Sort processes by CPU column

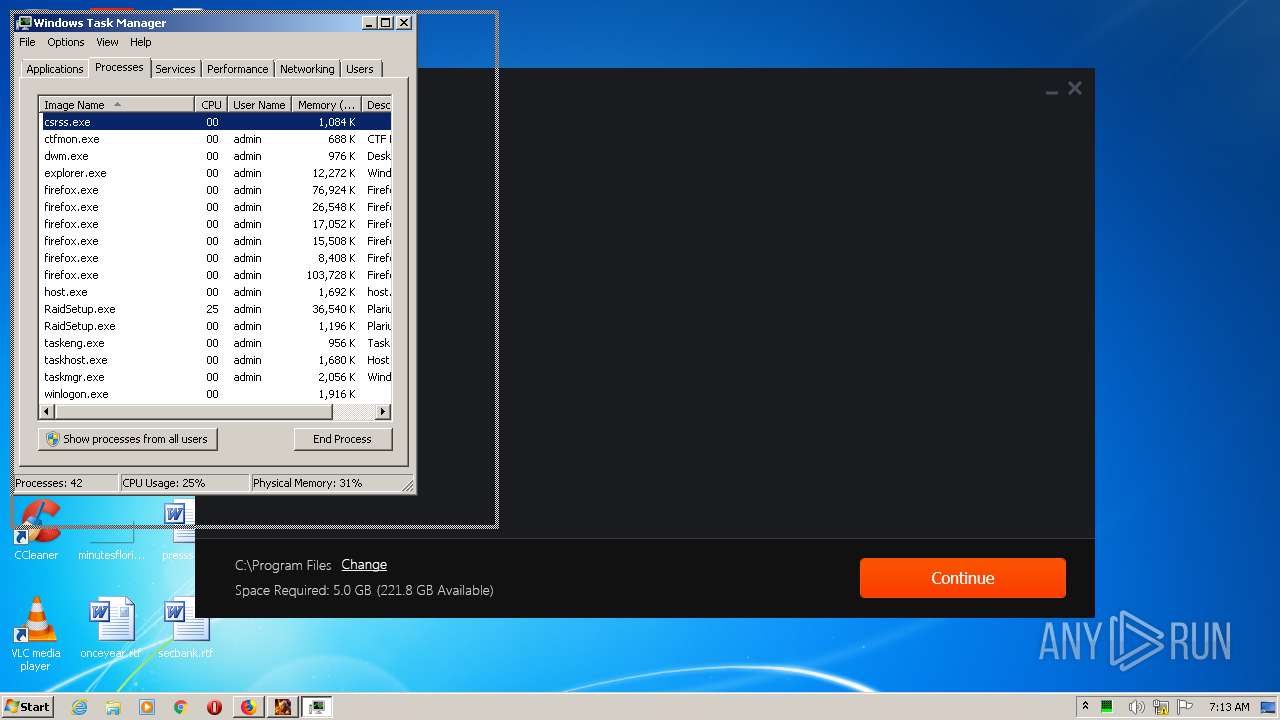tap(211, 105)
